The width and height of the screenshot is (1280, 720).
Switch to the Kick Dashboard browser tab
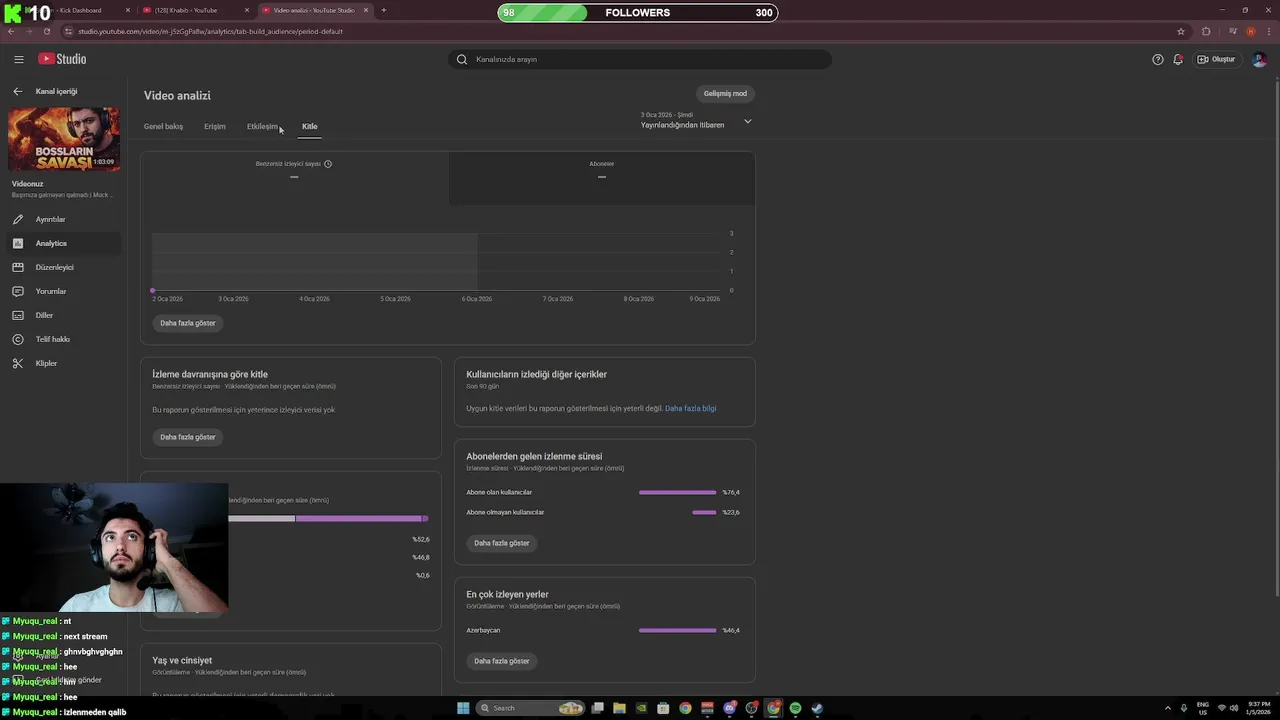[70, 10]
